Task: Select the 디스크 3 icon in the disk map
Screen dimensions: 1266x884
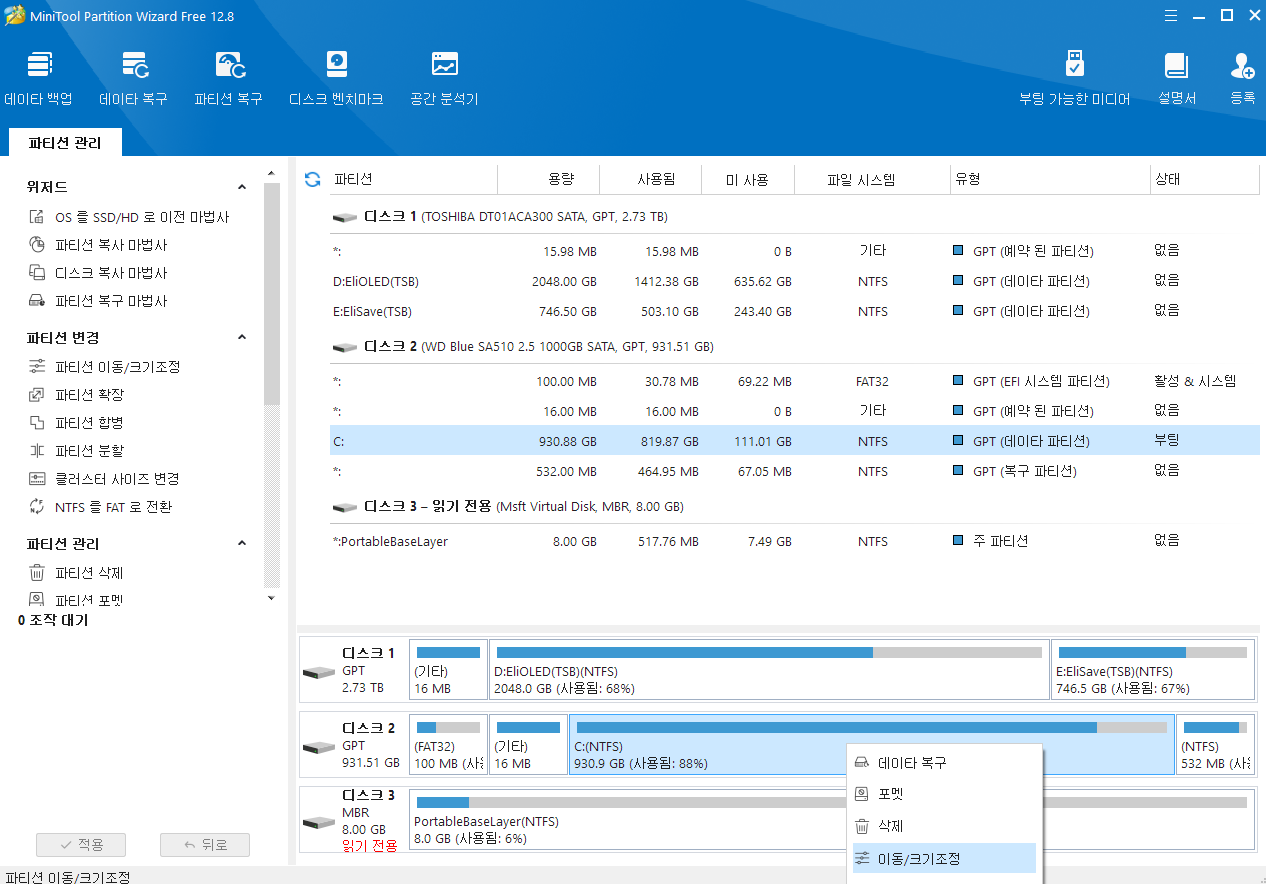Action: (x=318, y=821)
